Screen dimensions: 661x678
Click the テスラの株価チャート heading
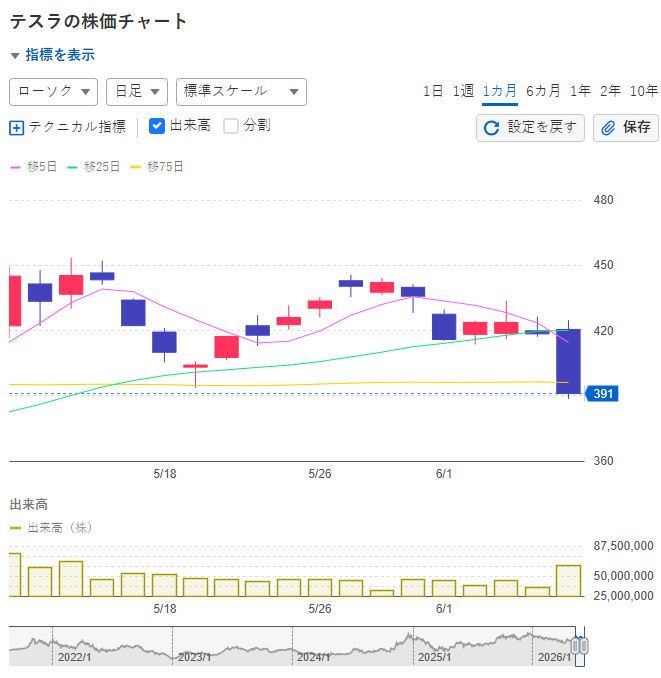(x=98, y=22)
